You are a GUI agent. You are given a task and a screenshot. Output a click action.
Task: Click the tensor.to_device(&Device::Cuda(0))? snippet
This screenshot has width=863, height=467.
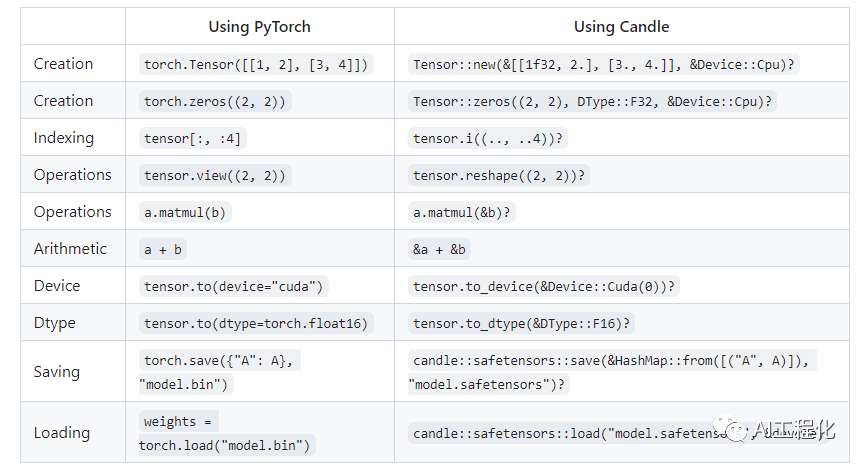pyautogui.click(x=545, y=287)
